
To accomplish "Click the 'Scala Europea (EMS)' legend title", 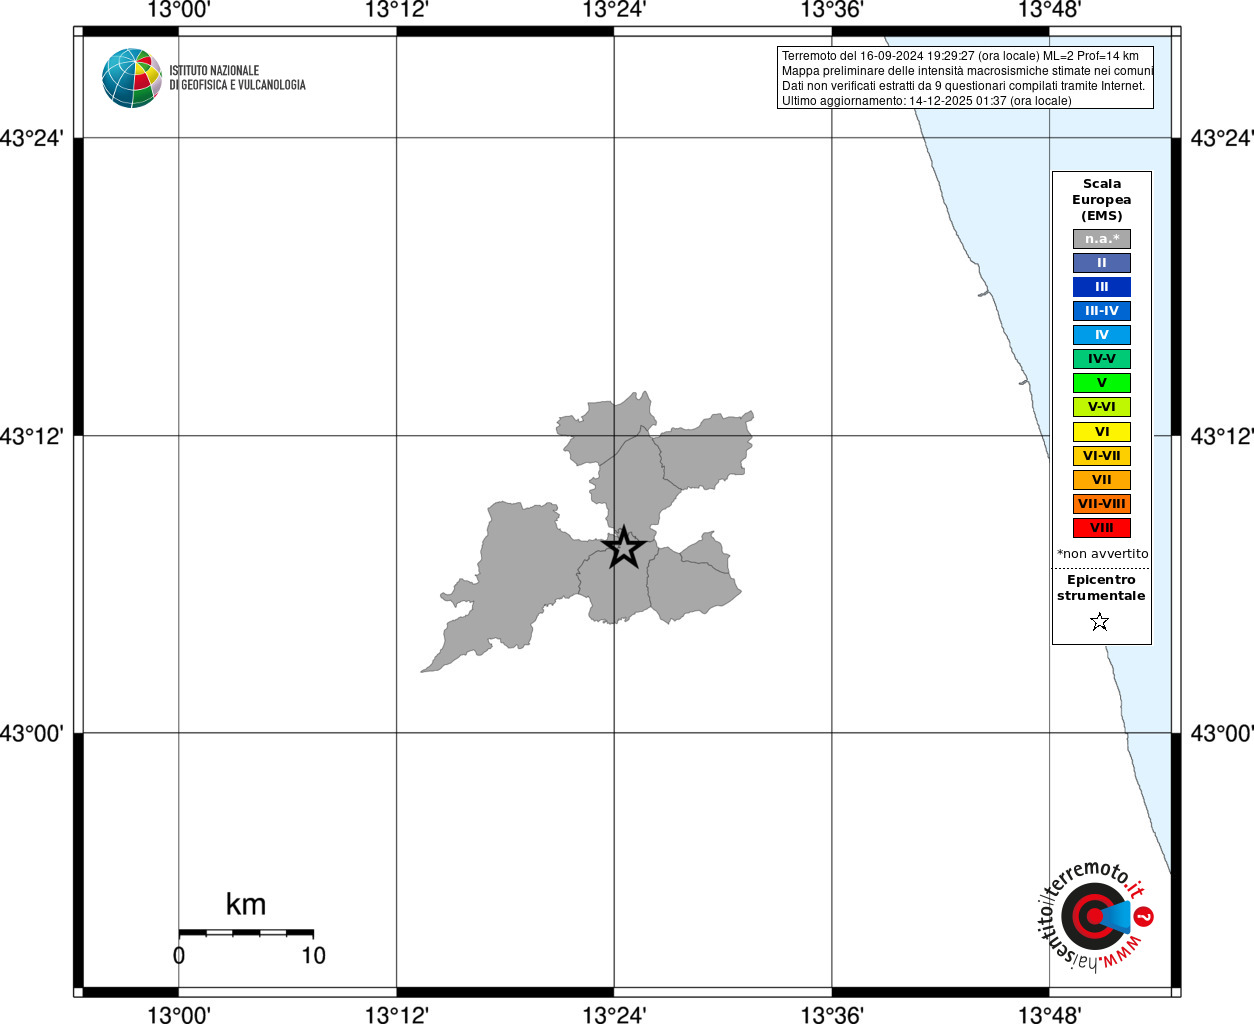I will click(x=1102, y=200).
